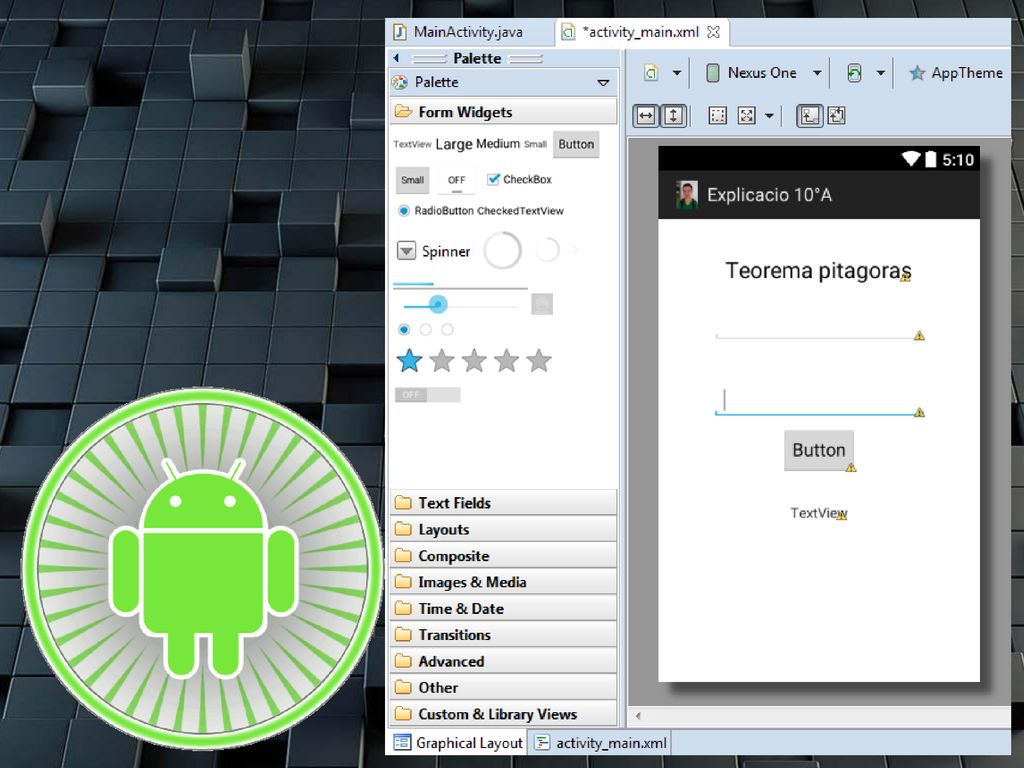1024x768 pixels.
Task: Open the configuration chooser dropdown arrow
Action: coord(677,73)
